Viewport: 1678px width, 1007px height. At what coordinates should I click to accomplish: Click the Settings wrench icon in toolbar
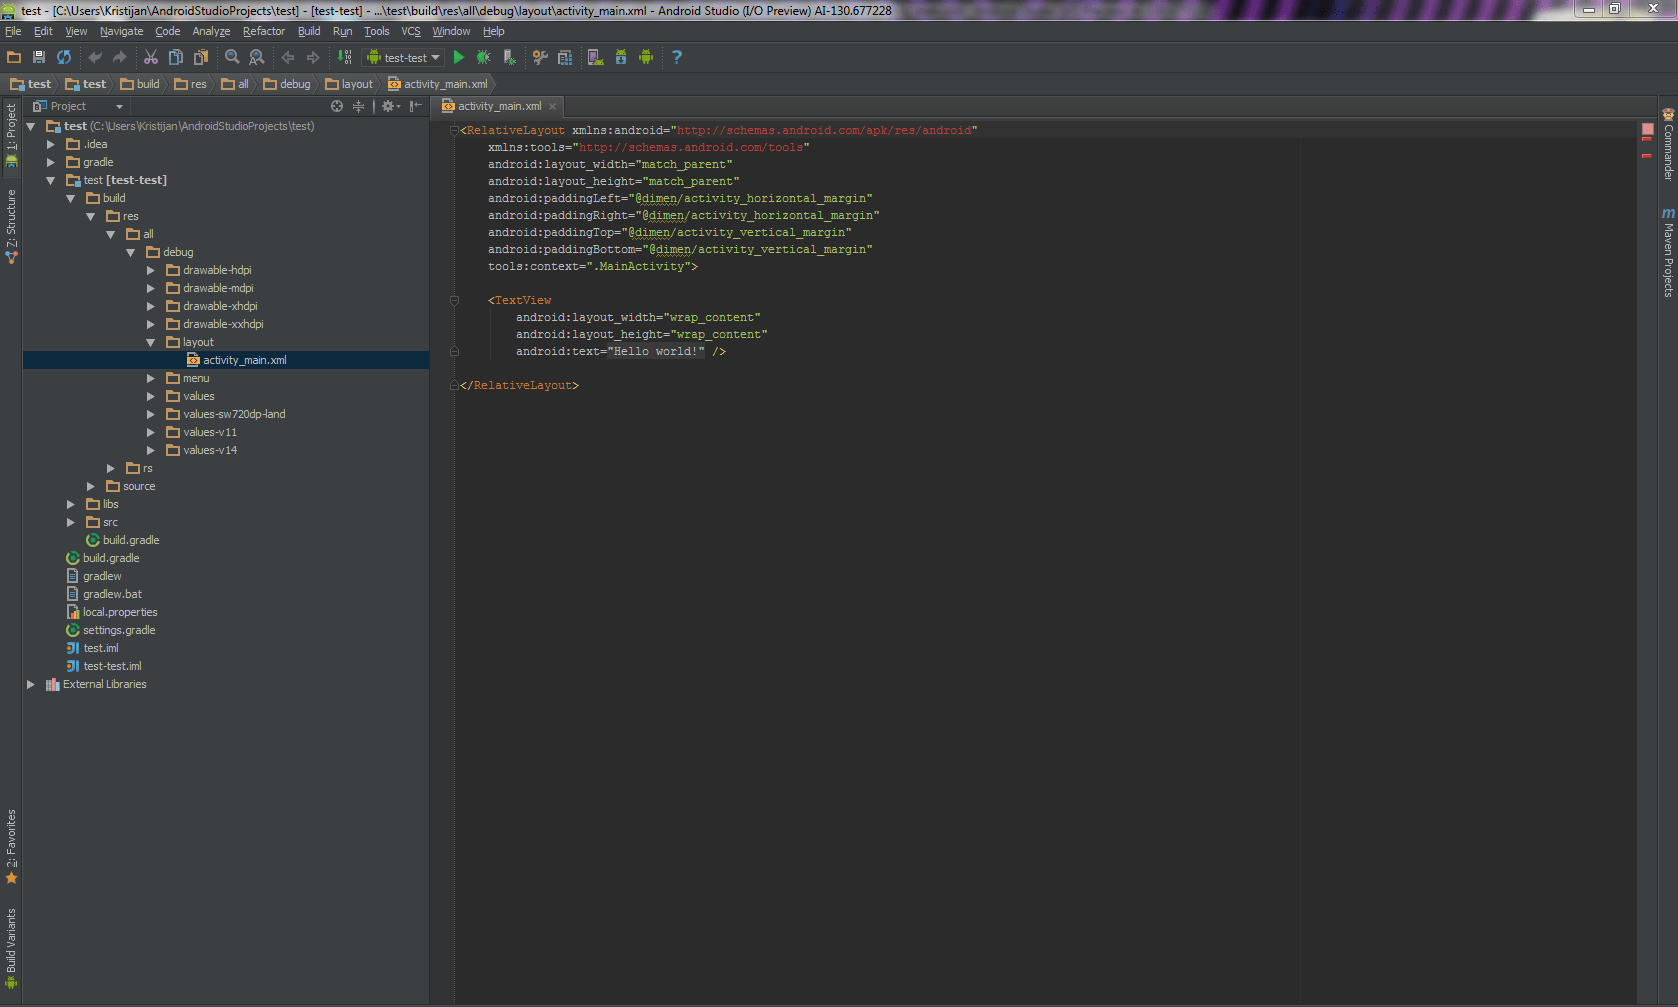540,57
